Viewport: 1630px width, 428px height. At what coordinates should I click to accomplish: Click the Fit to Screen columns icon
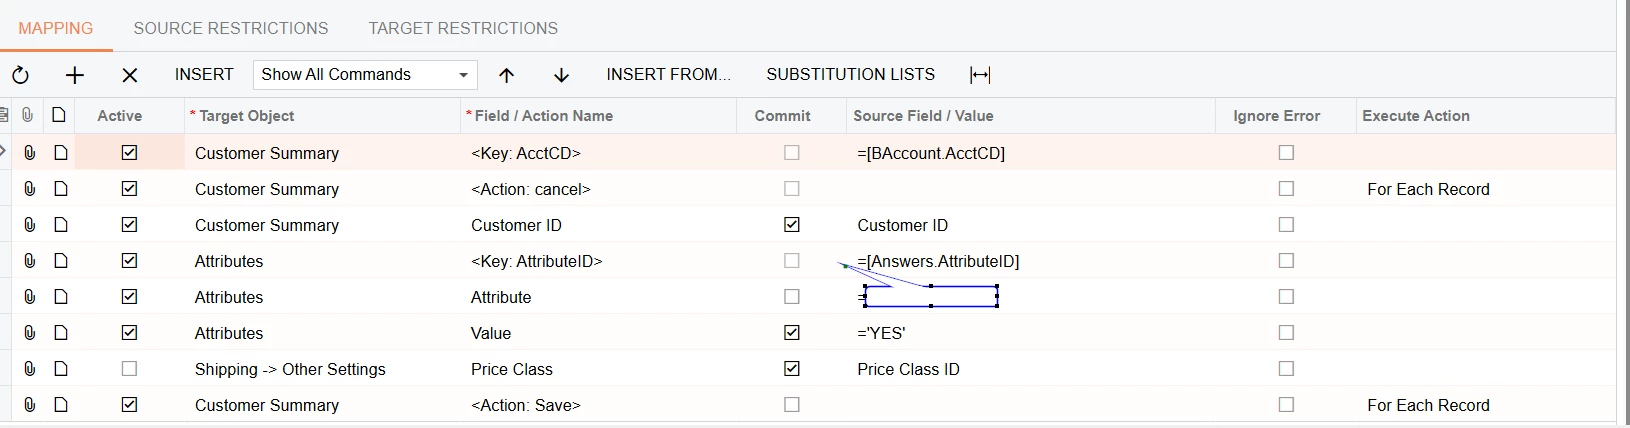point(980,75)
